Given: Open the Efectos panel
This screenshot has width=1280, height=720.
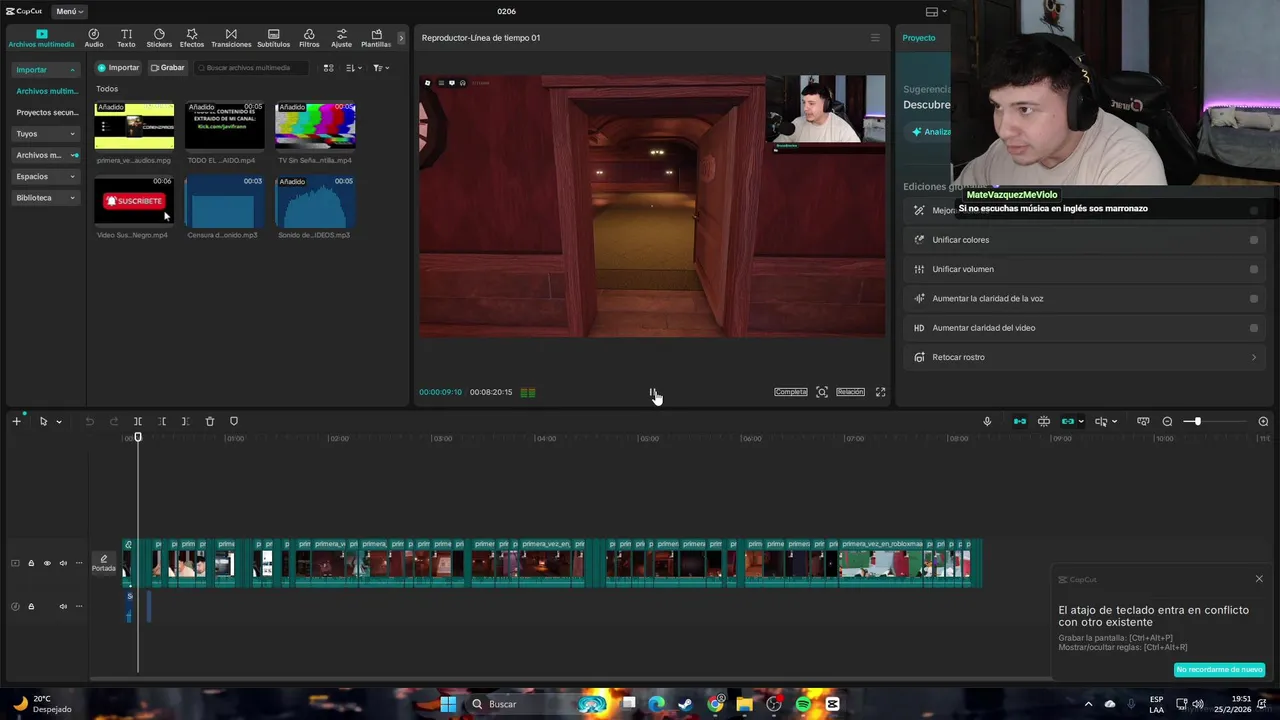Looking at the screenshot, I should (x=192, y=38).
